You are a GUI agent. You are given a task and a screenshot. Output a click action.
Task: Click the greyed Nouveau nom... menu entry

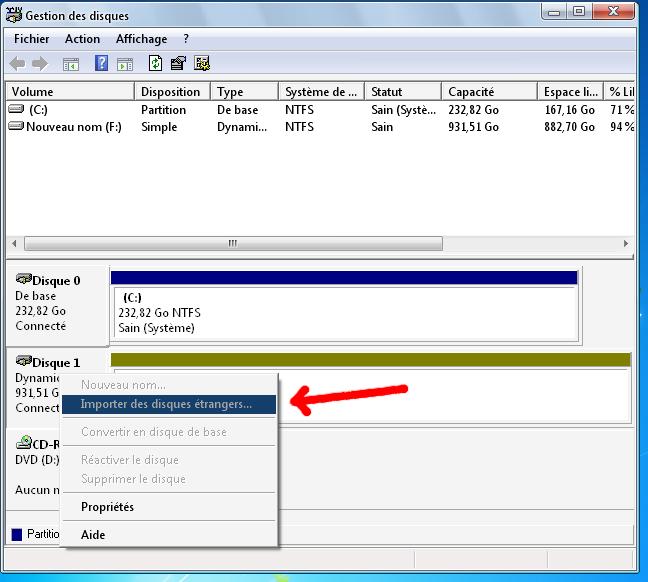(x=169, y=385)
